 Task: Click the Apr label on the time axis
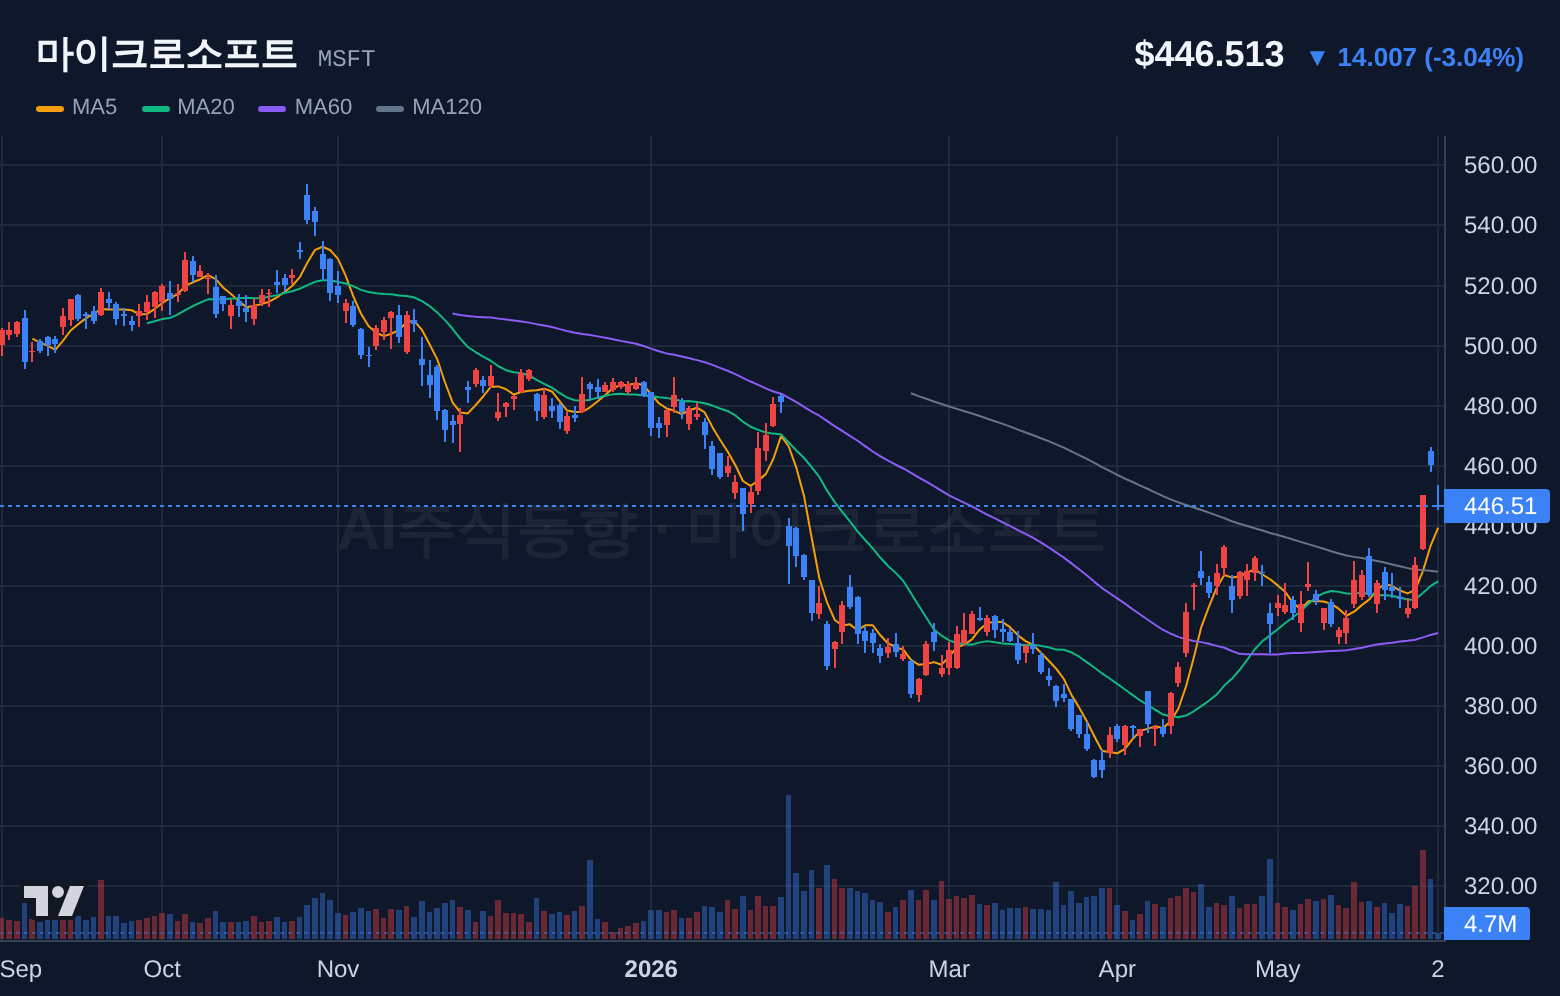pos(1117,969)
